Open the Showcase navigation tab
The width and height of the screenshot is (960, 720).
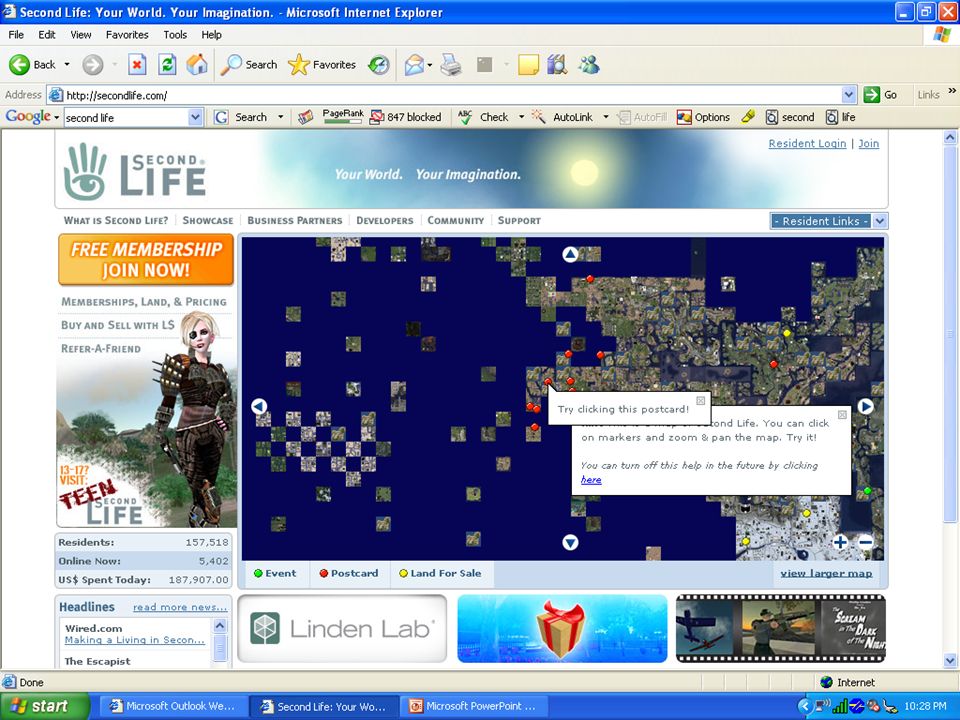pyautogui.click(x=208, y=220)
